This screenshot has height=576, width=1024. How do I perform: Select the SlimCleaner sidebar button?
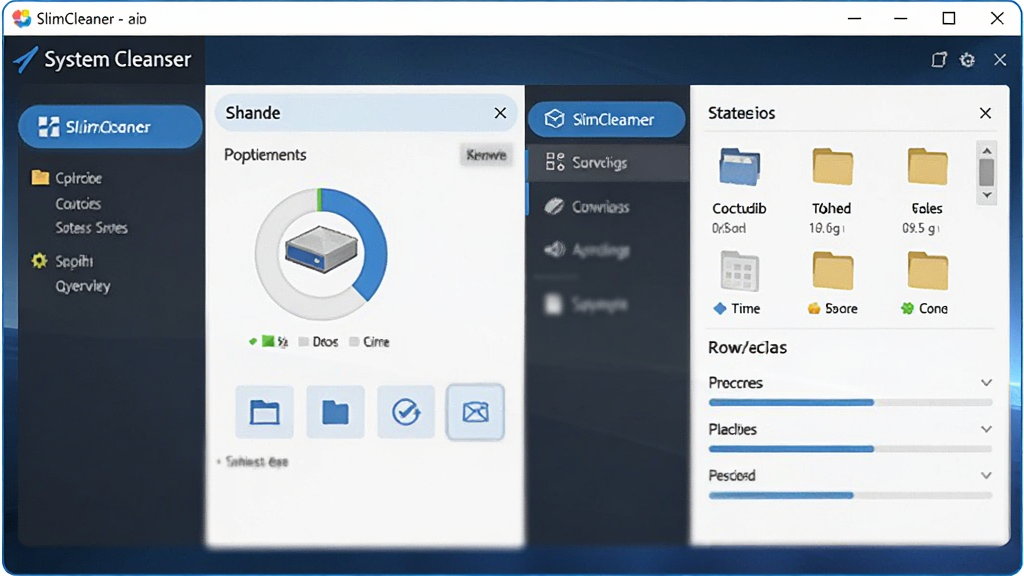point(110,127)
